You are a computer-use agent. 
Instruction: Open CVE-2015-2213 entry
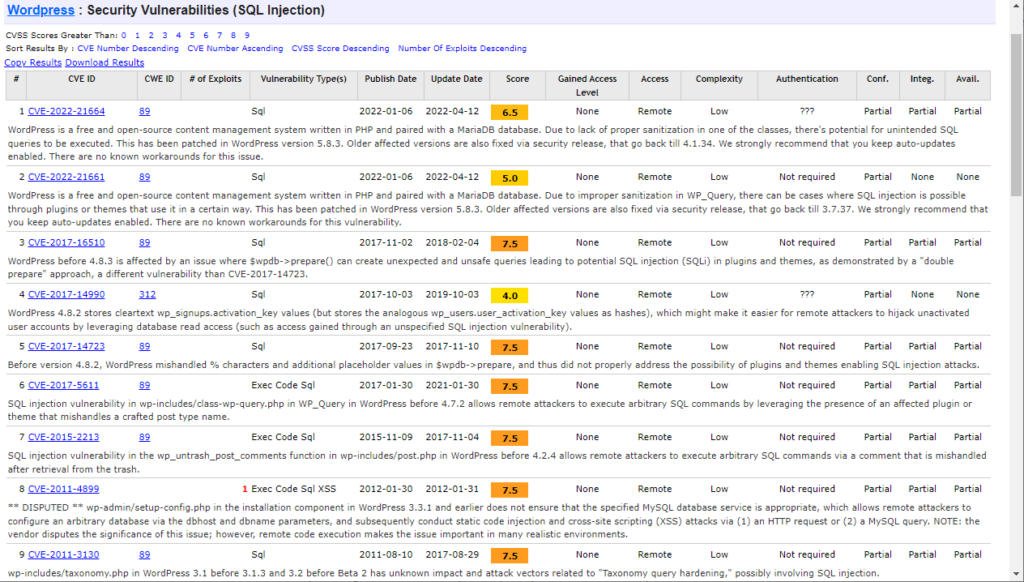pyautogui.click(x=63, y=437)
